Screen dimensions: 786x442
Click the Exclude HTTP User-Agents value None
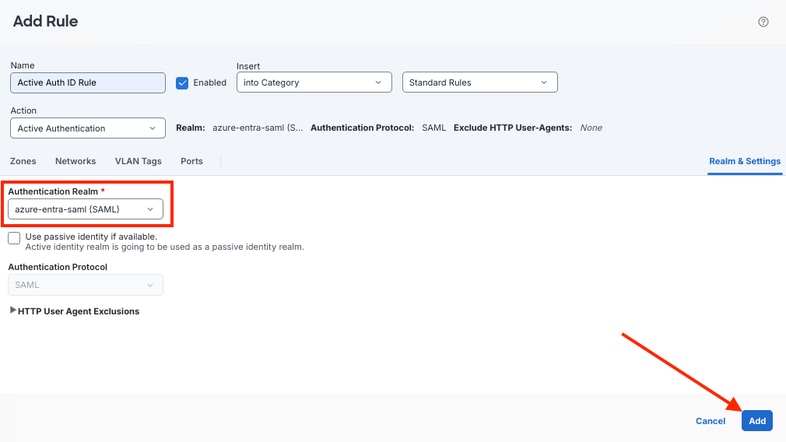pos(591,128)
